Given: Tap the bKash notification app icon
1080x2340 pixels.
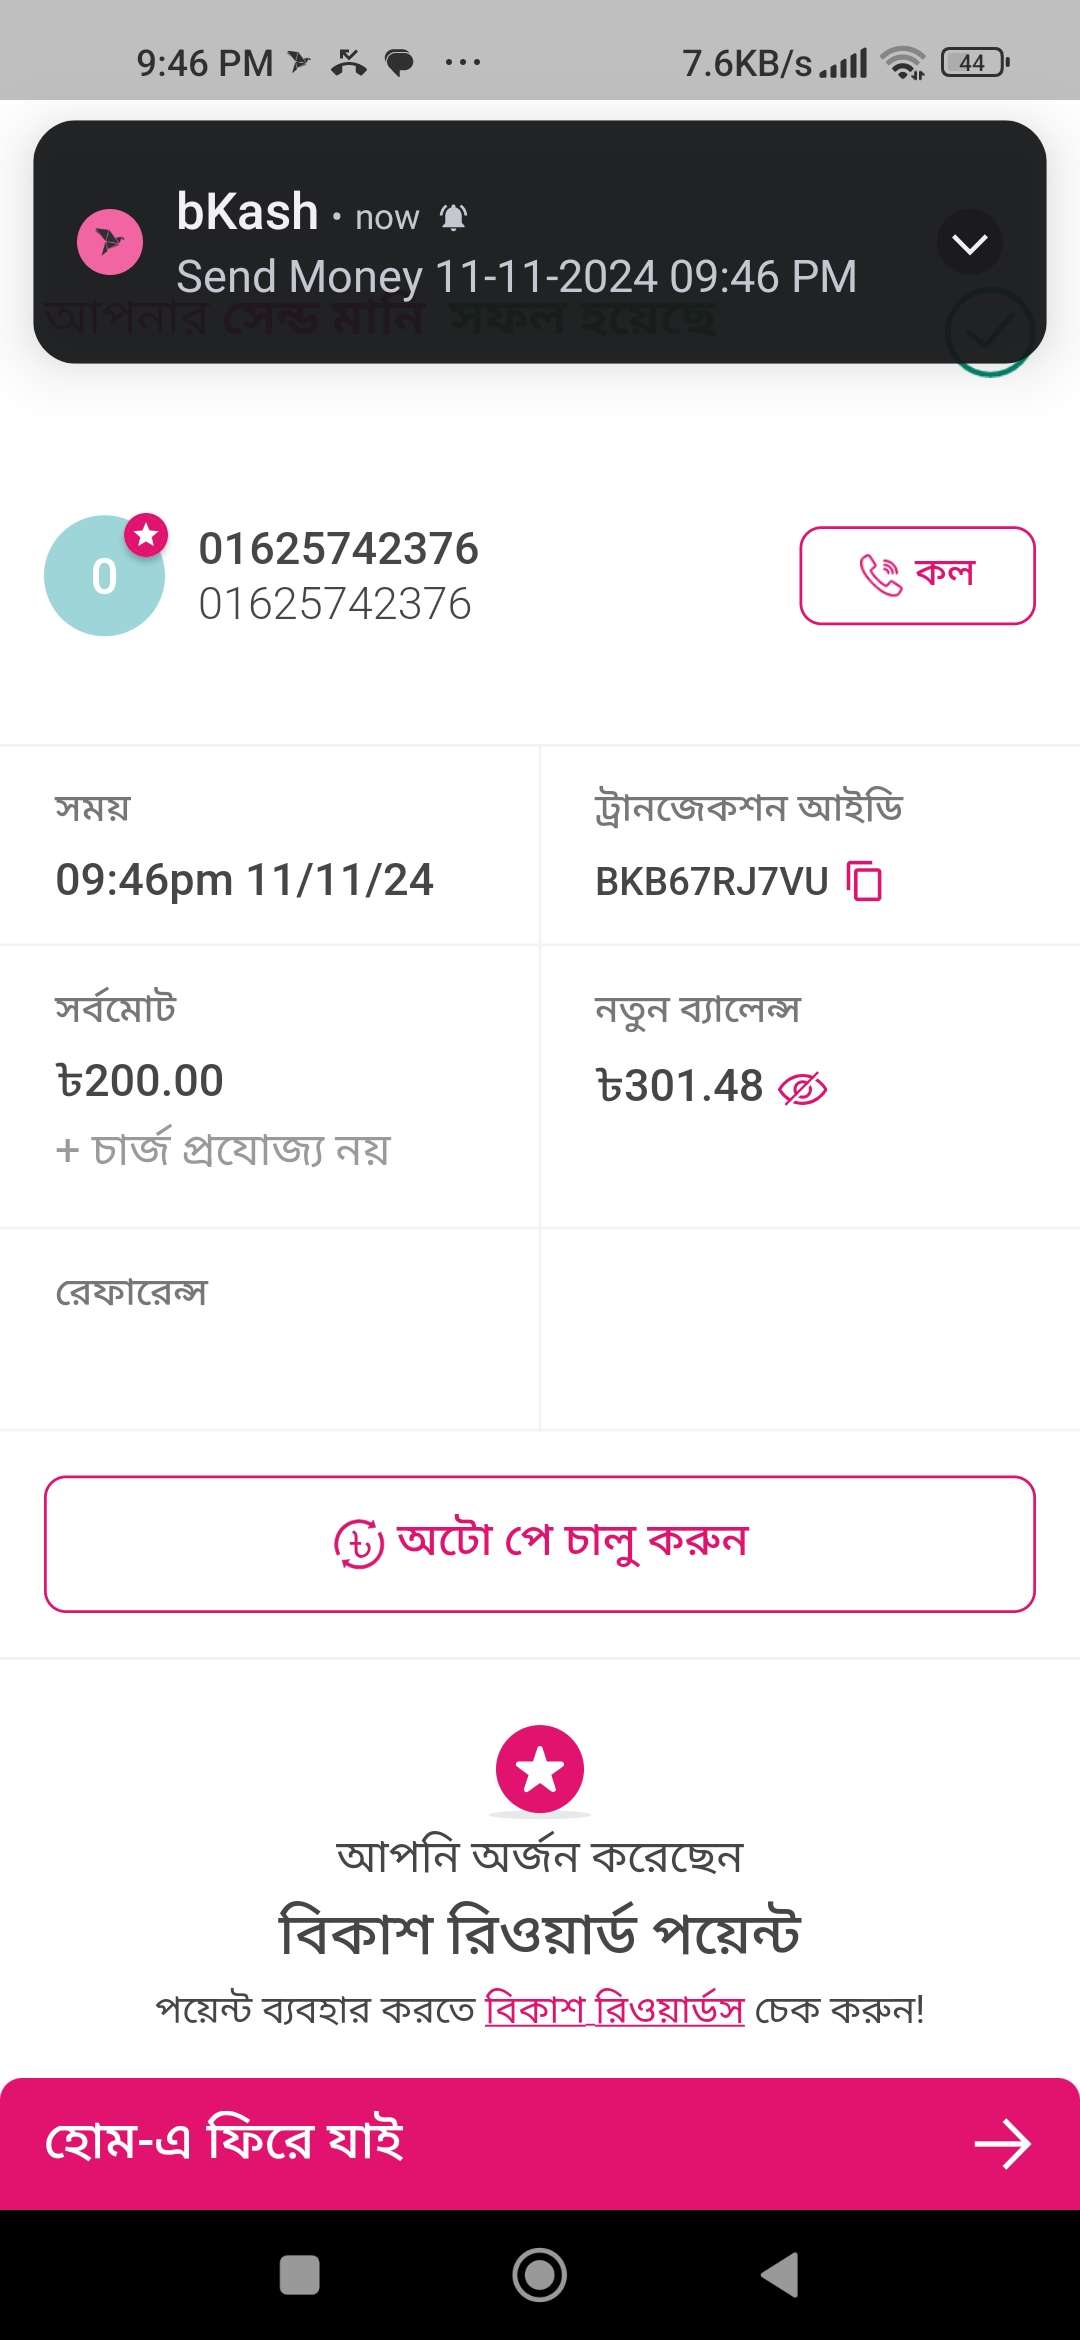Looking at the screenshot, I should click(110, 242).
